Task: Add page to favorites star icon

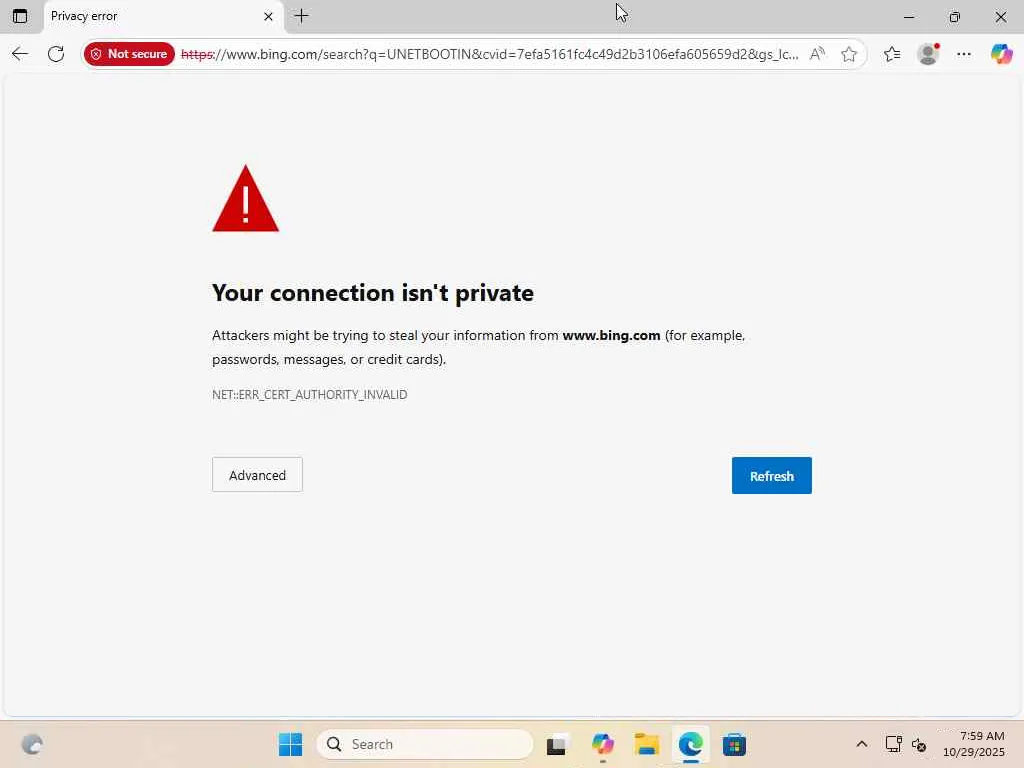Action: pyautogui.click(x=848, y=54)
